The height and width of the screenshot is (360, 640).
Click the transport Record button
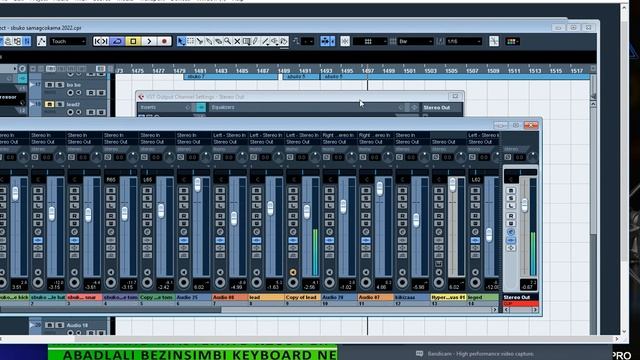(x=164, y=41)
